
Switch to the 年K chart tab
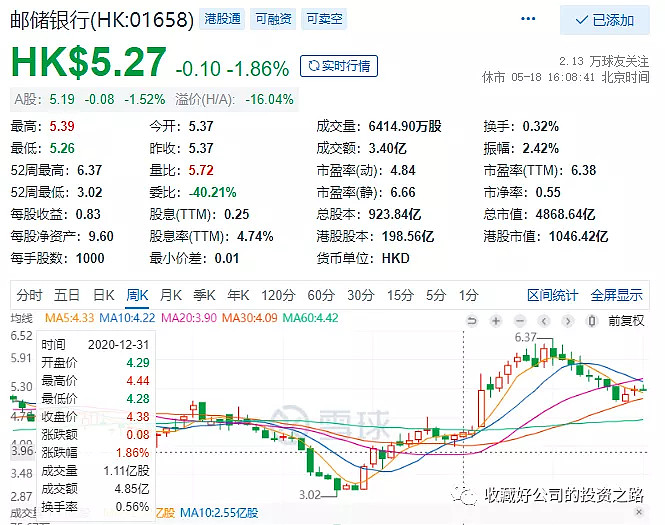click(238, 295)
